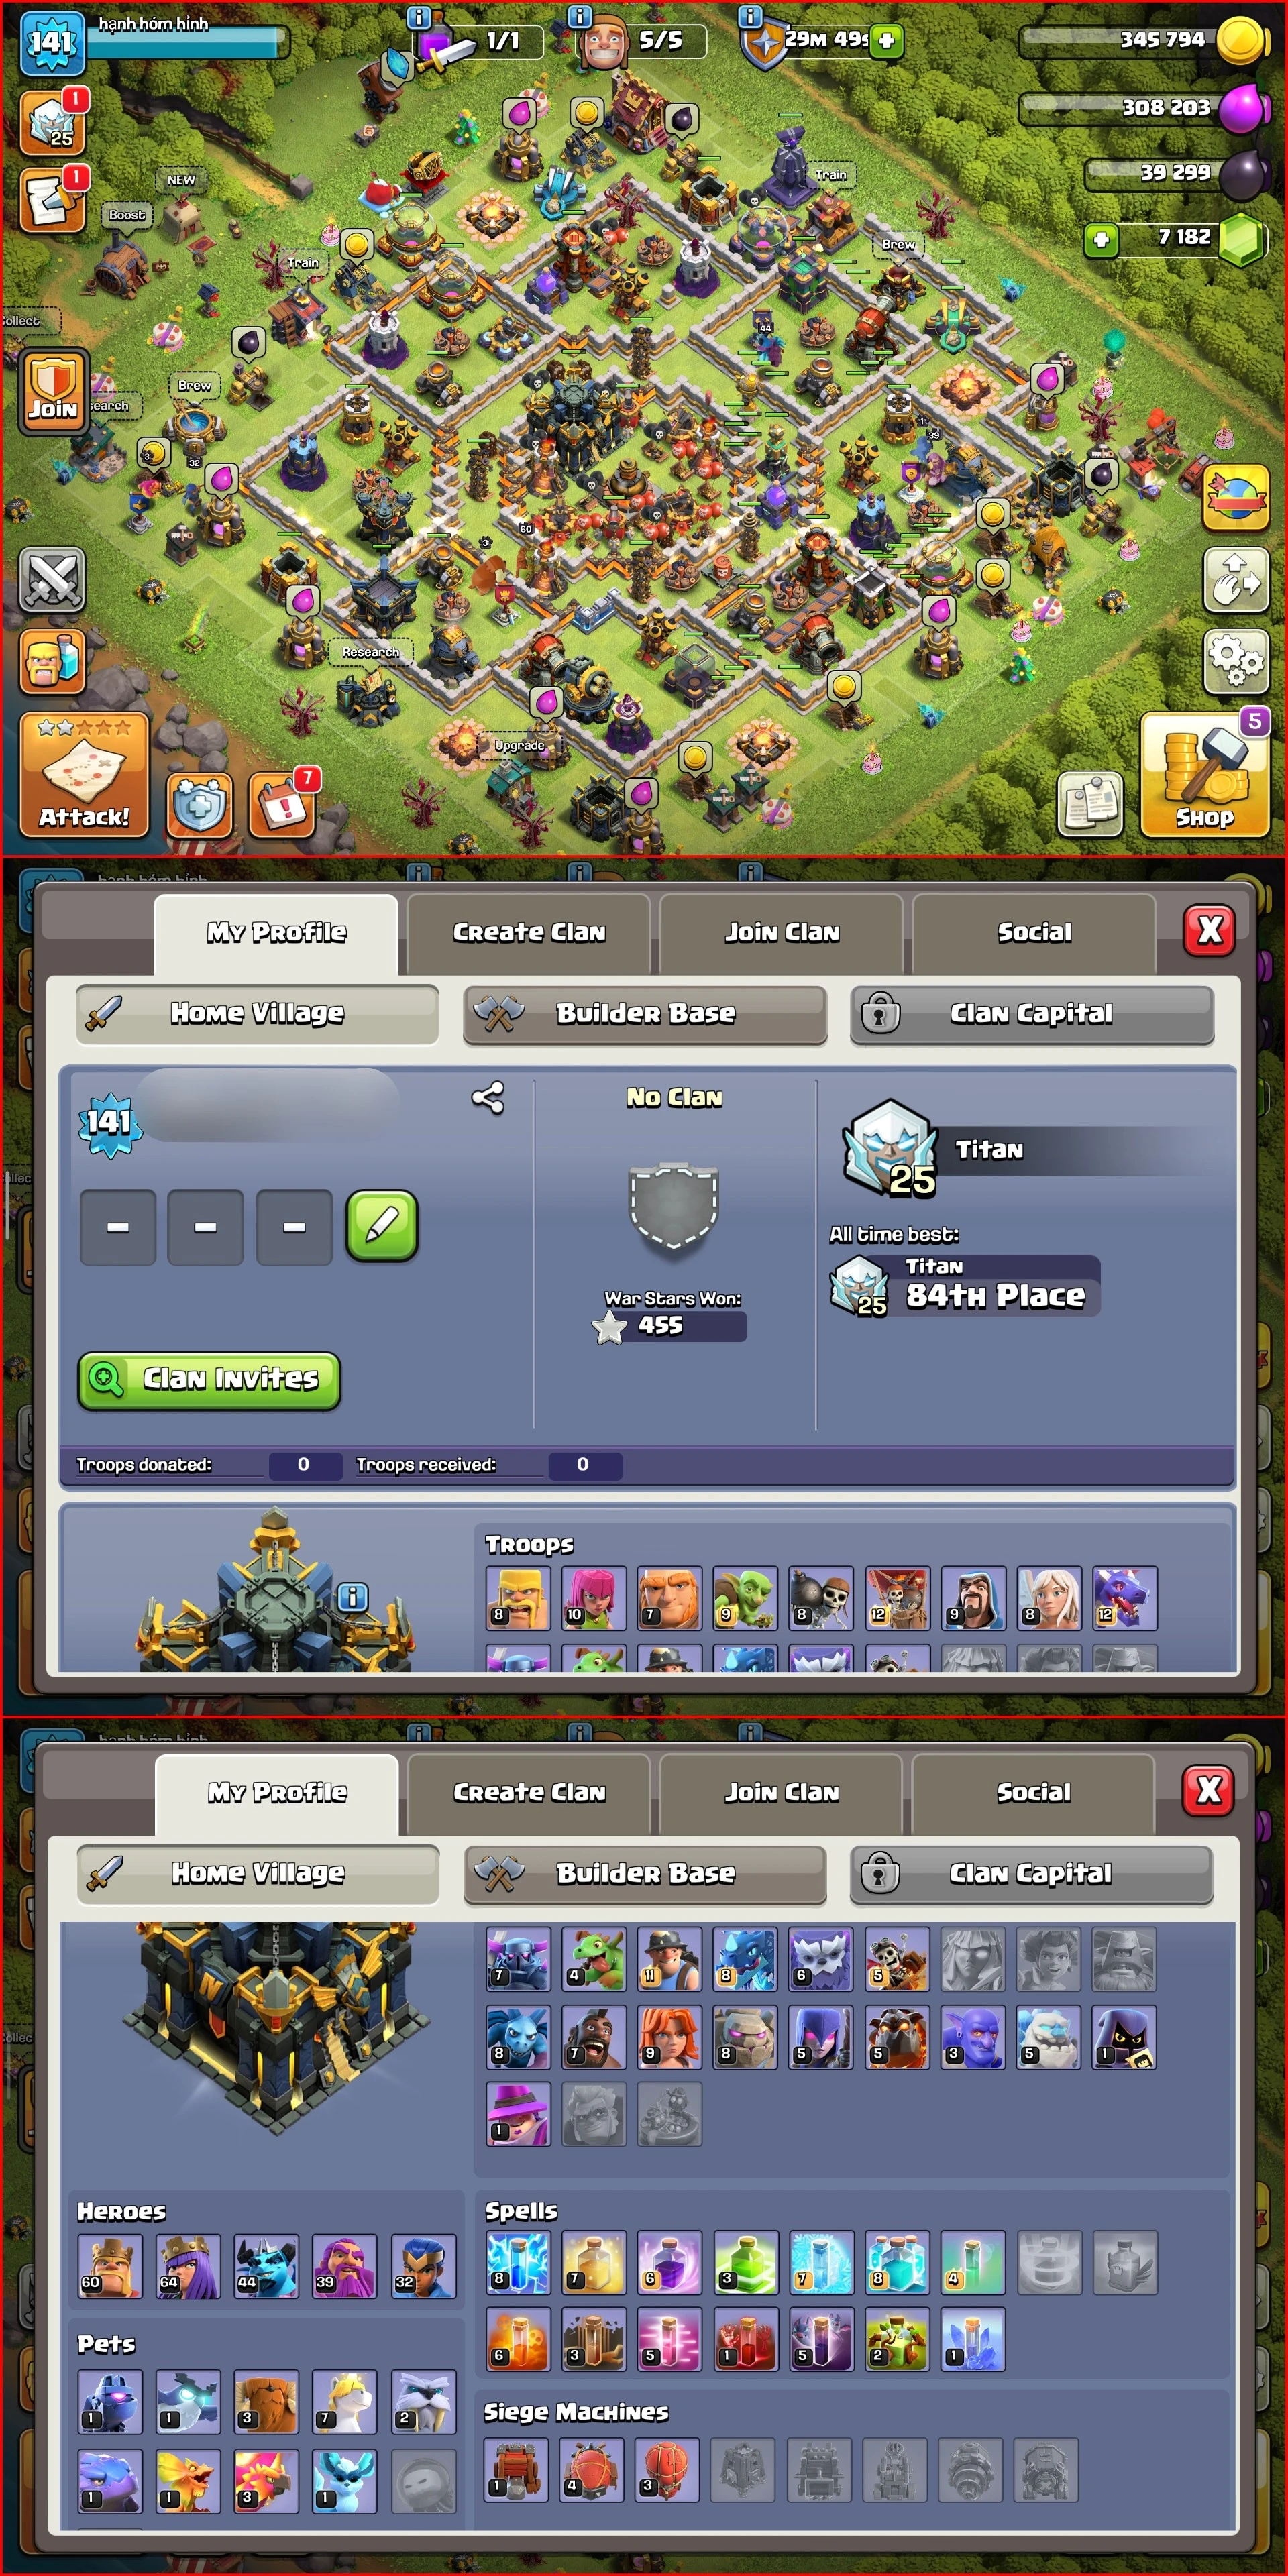
Task: Select the locked Clan Capital view
Action: 1032,1014
